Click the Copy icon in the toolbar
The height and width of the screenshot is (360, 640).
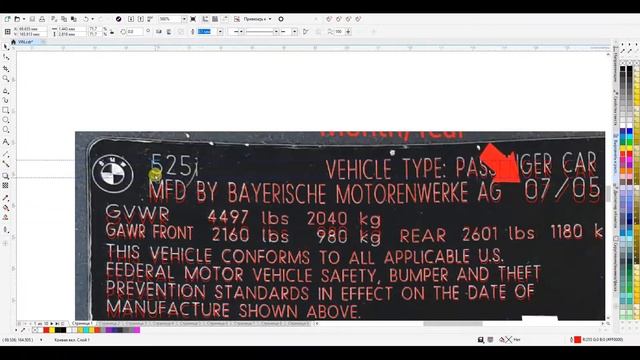point(64,19)
